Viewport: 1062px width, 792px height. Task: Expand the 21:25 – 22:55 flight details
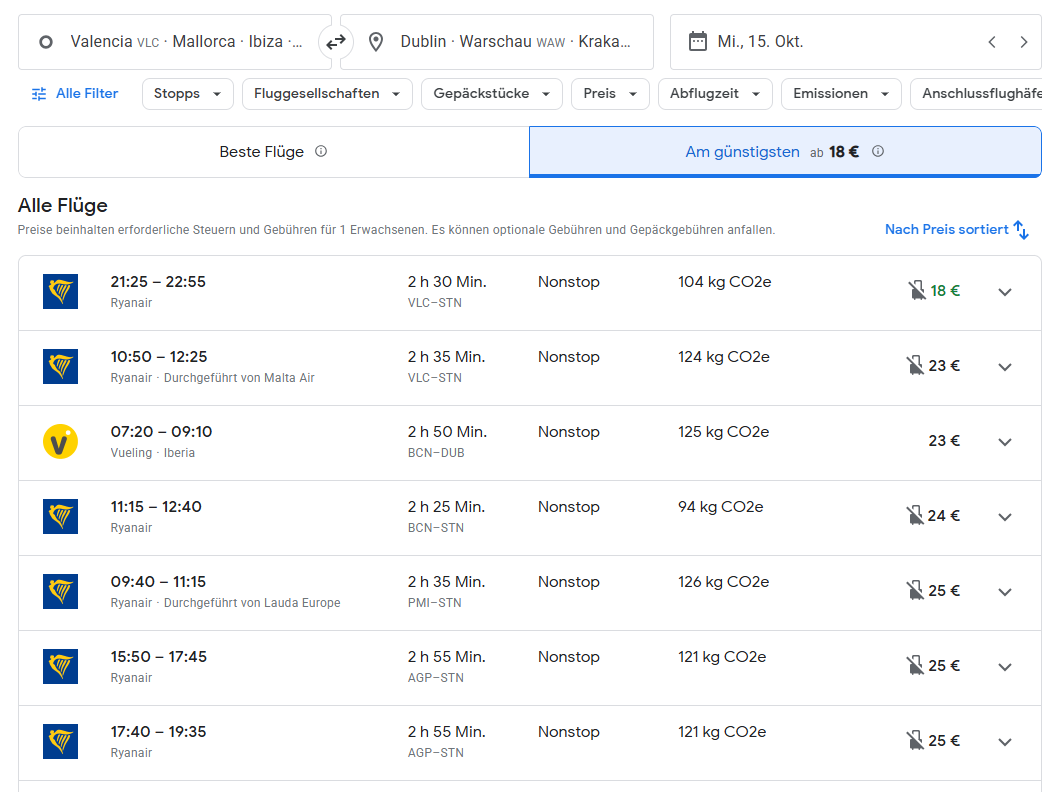(x=1005, y=292)
